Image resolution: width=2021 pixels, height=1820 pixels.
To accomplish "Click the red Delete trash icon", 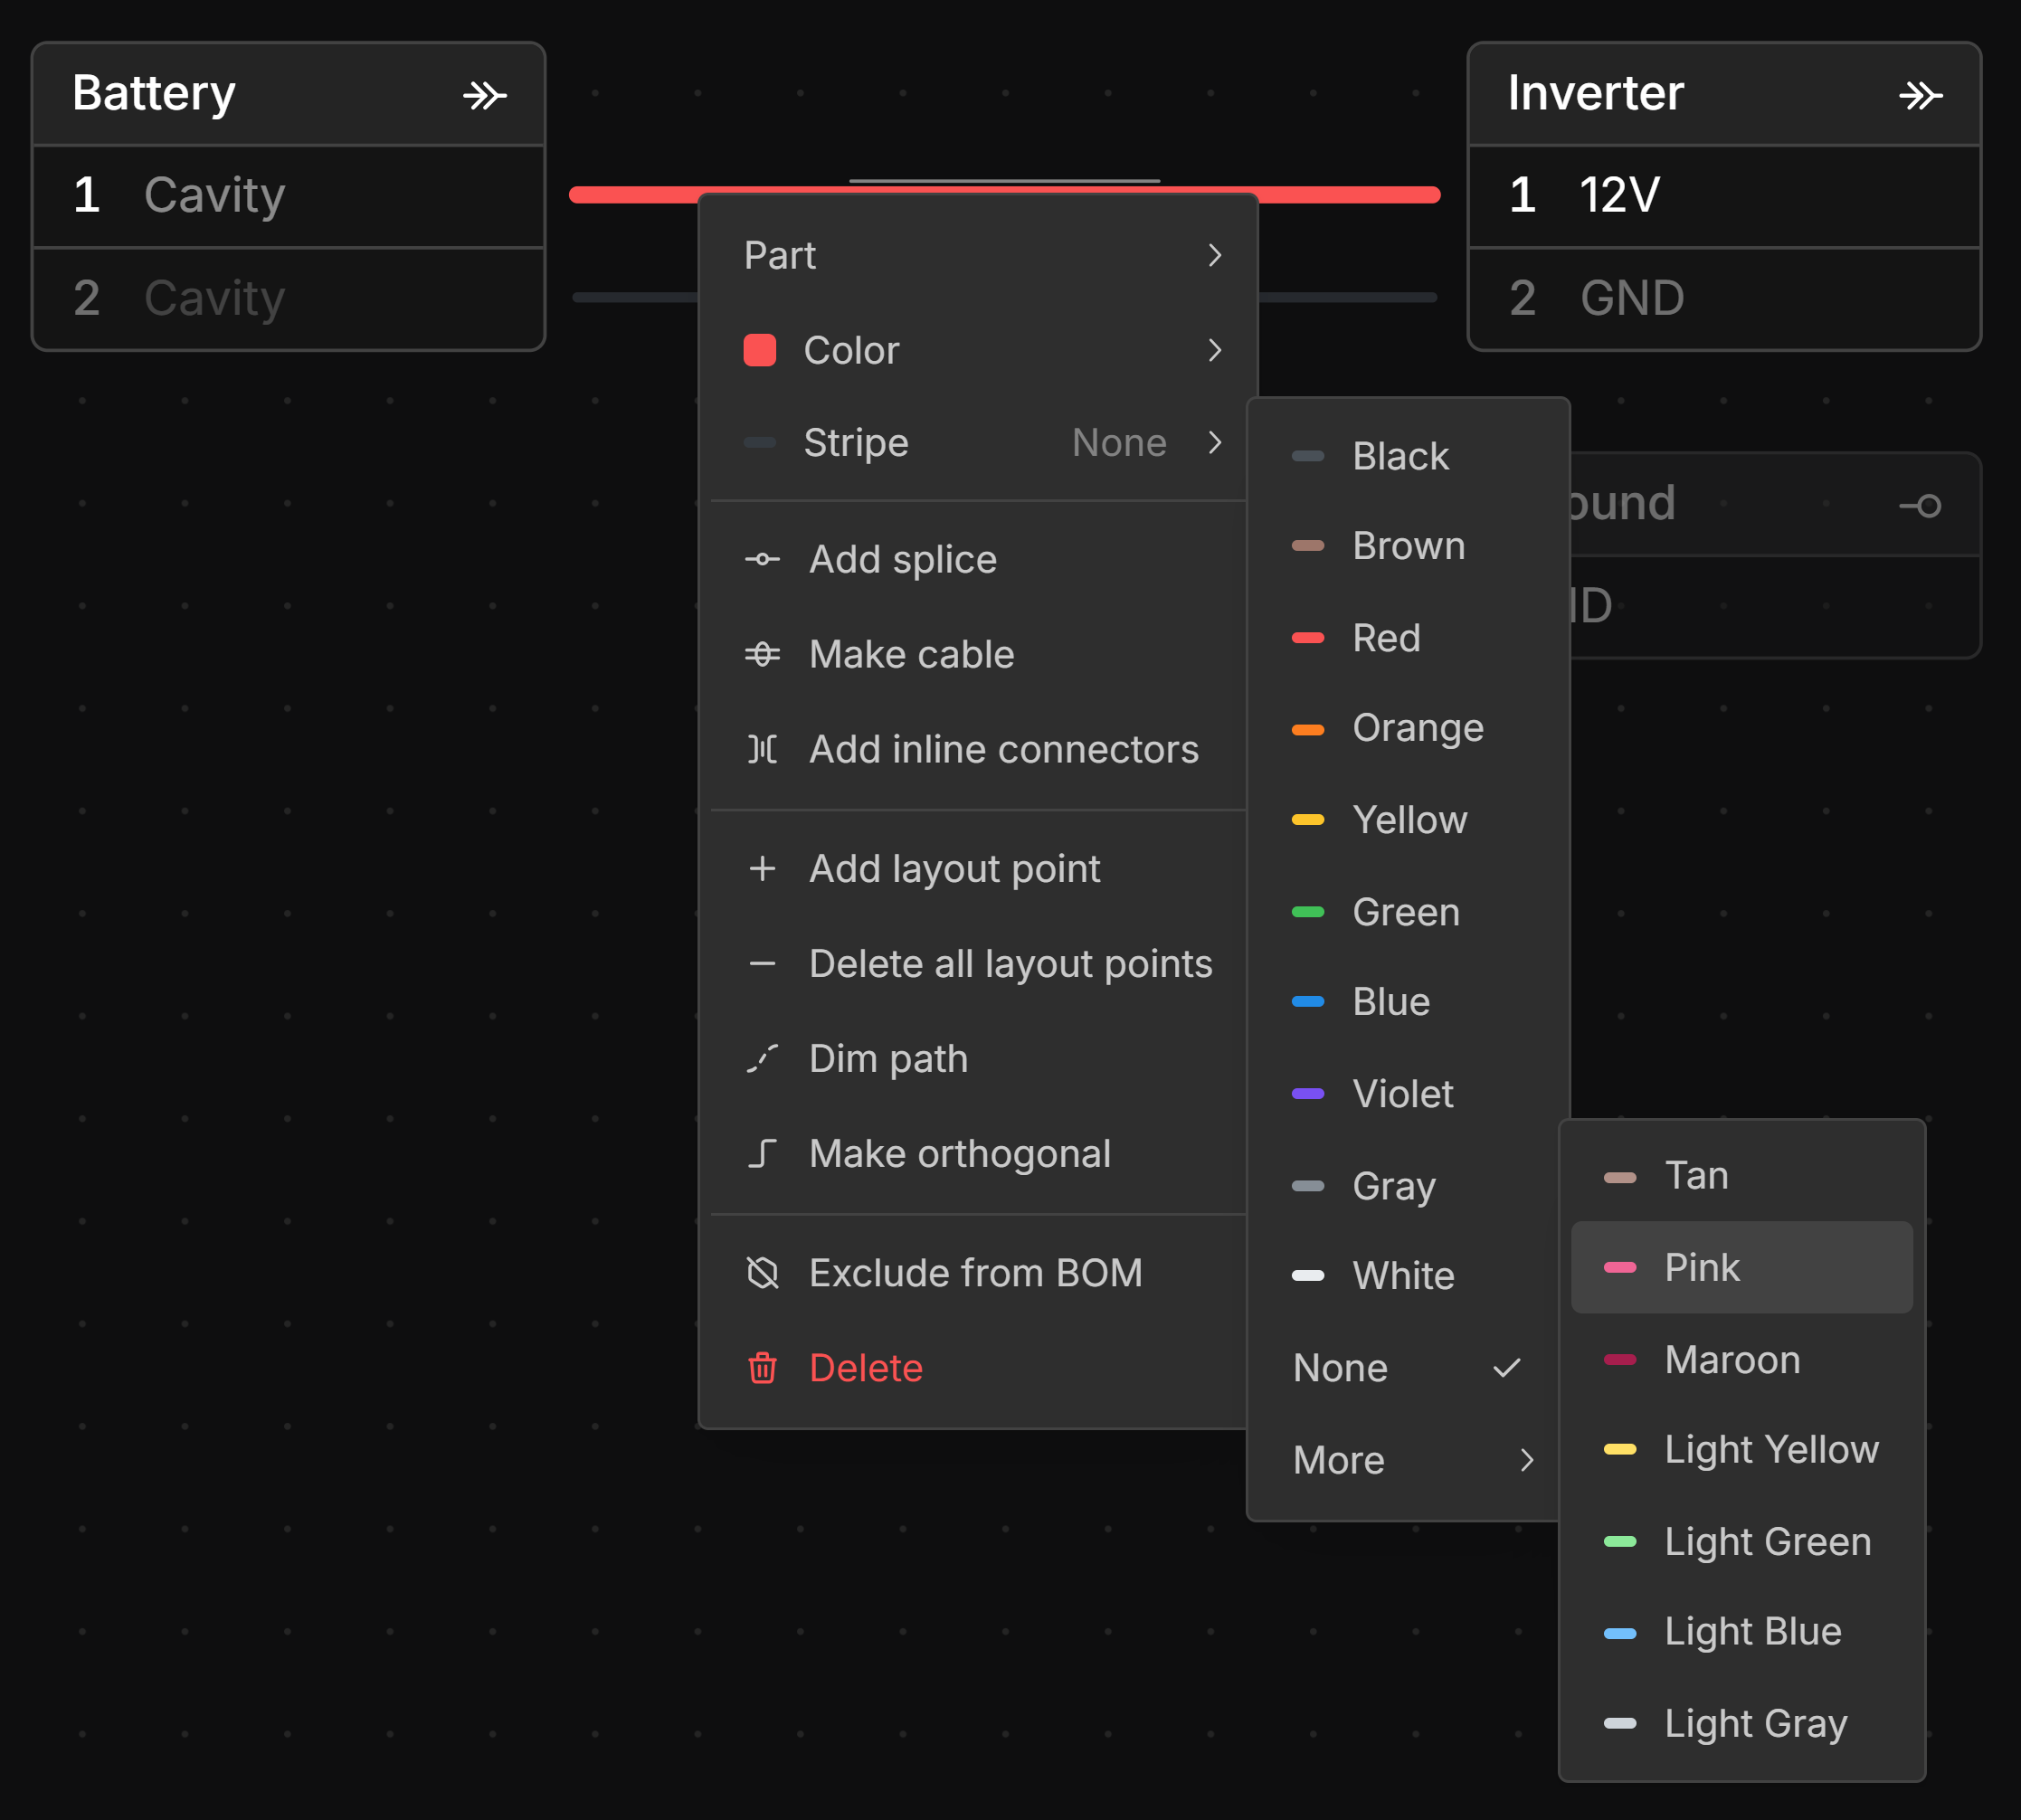I will [x=762, y=1367].
